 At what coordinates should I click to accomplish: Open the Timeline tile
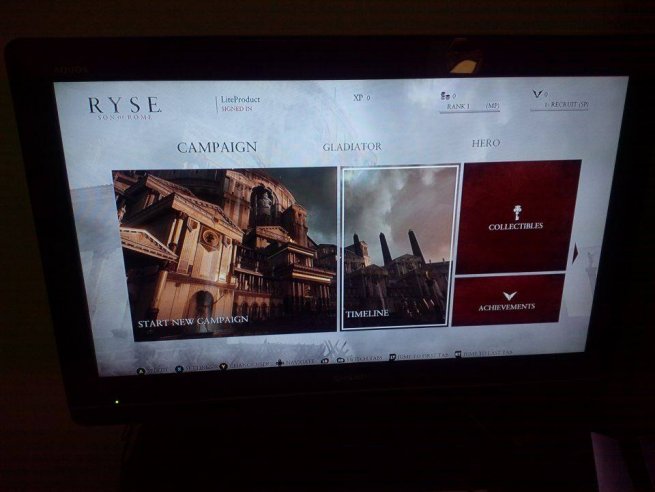(x=400, y=246)
